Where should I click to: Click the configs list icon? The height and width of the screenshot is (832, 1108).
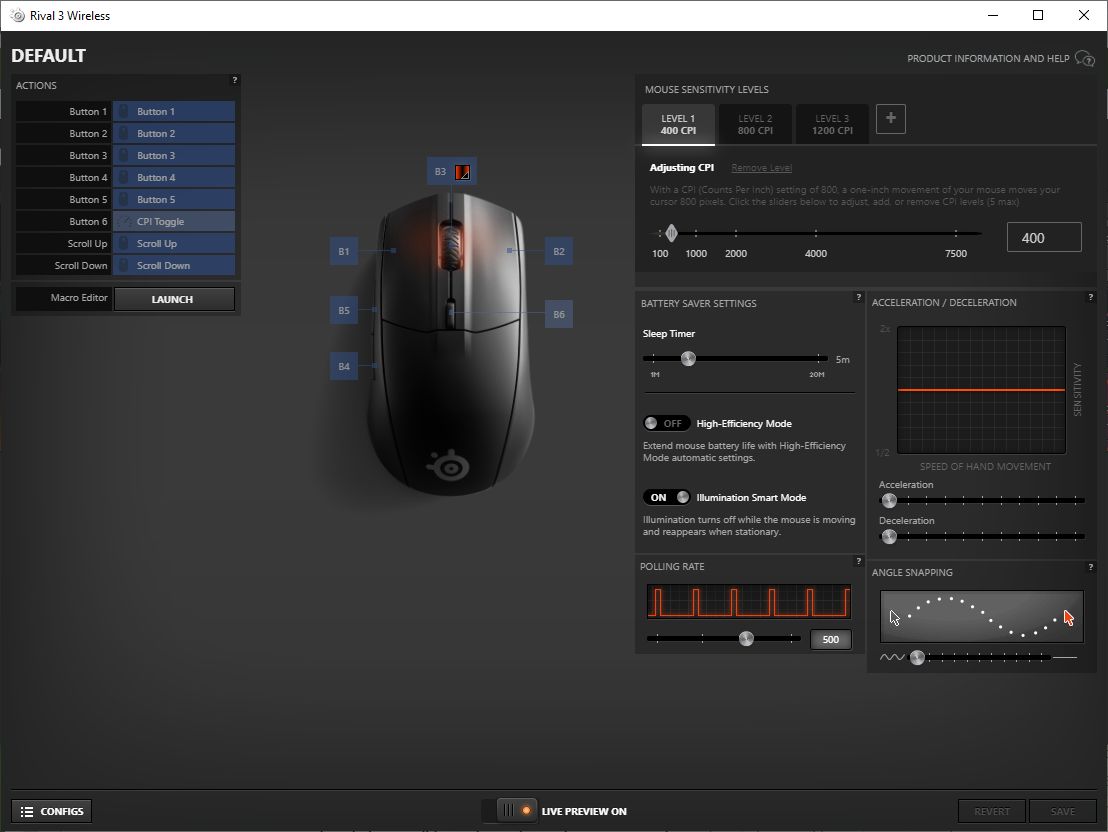point(27,812)
